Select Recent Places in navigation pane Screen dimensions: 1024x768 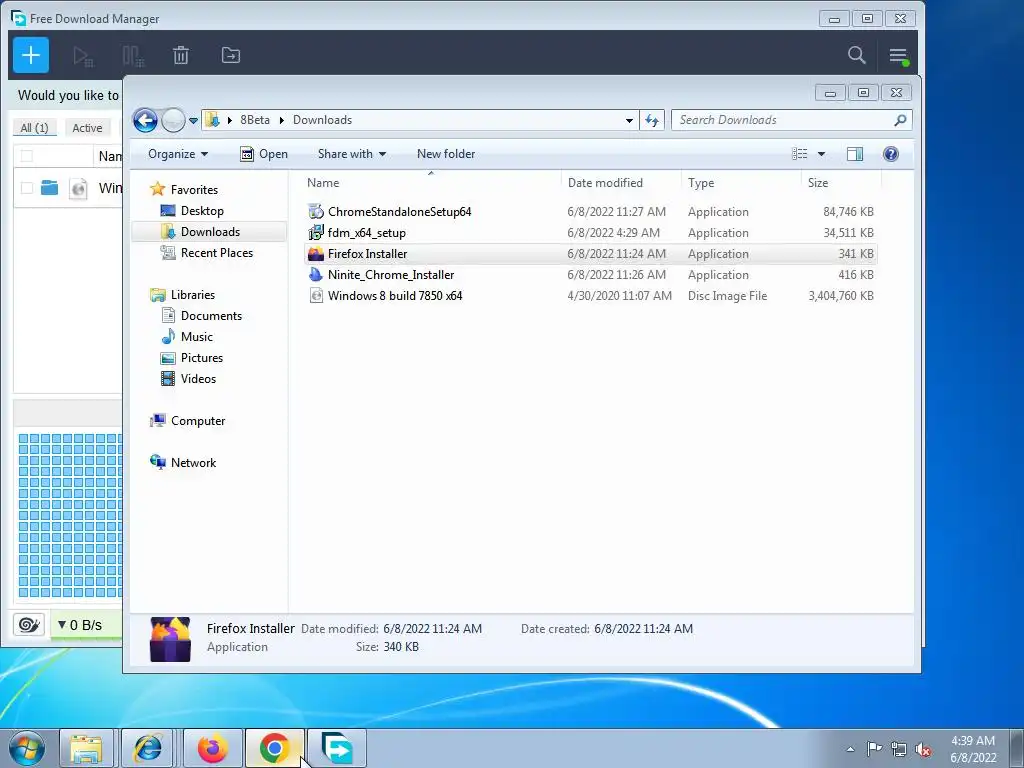216,253
